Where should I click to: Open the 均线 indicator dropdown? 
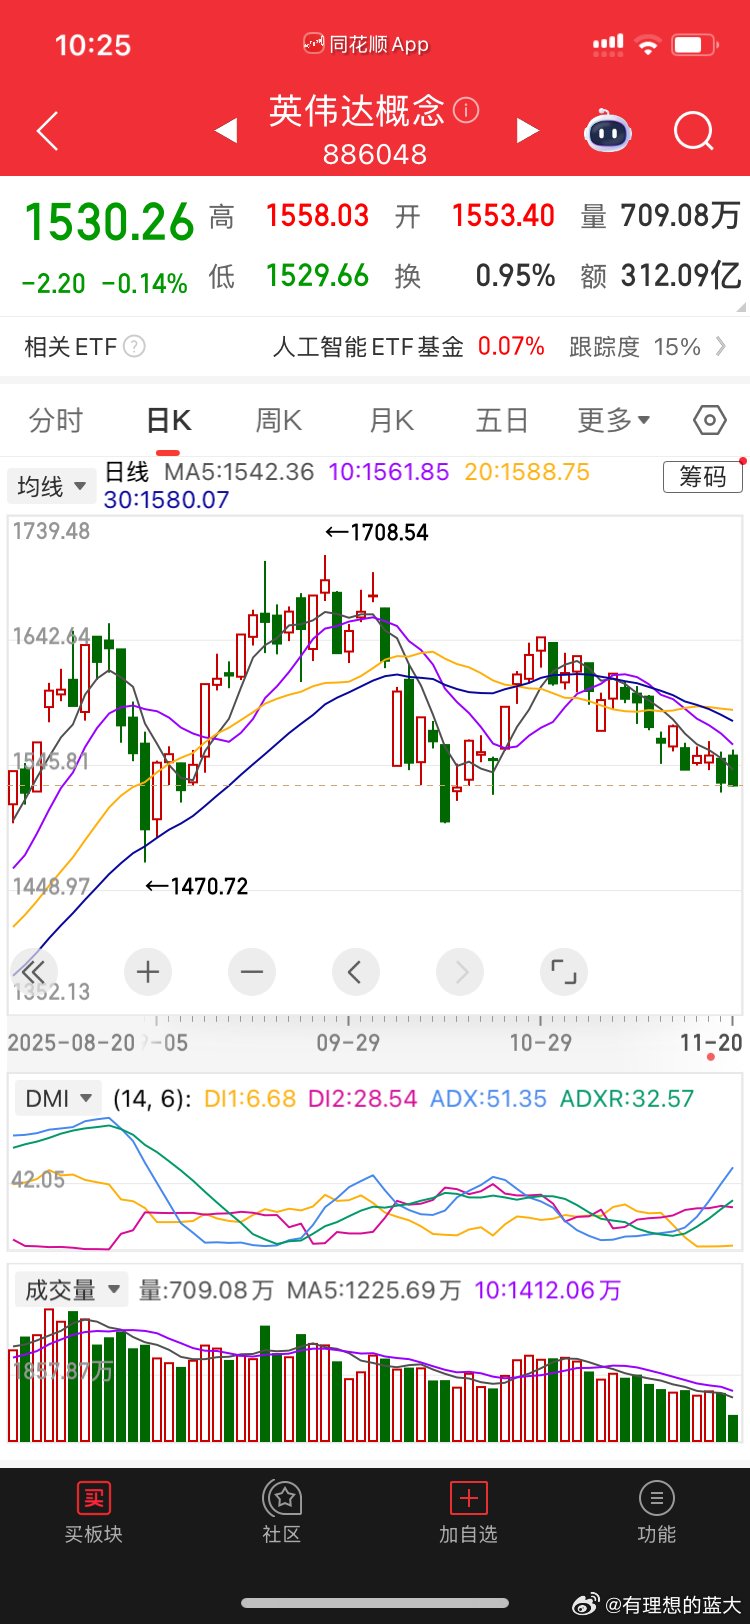tap(51, 487)
